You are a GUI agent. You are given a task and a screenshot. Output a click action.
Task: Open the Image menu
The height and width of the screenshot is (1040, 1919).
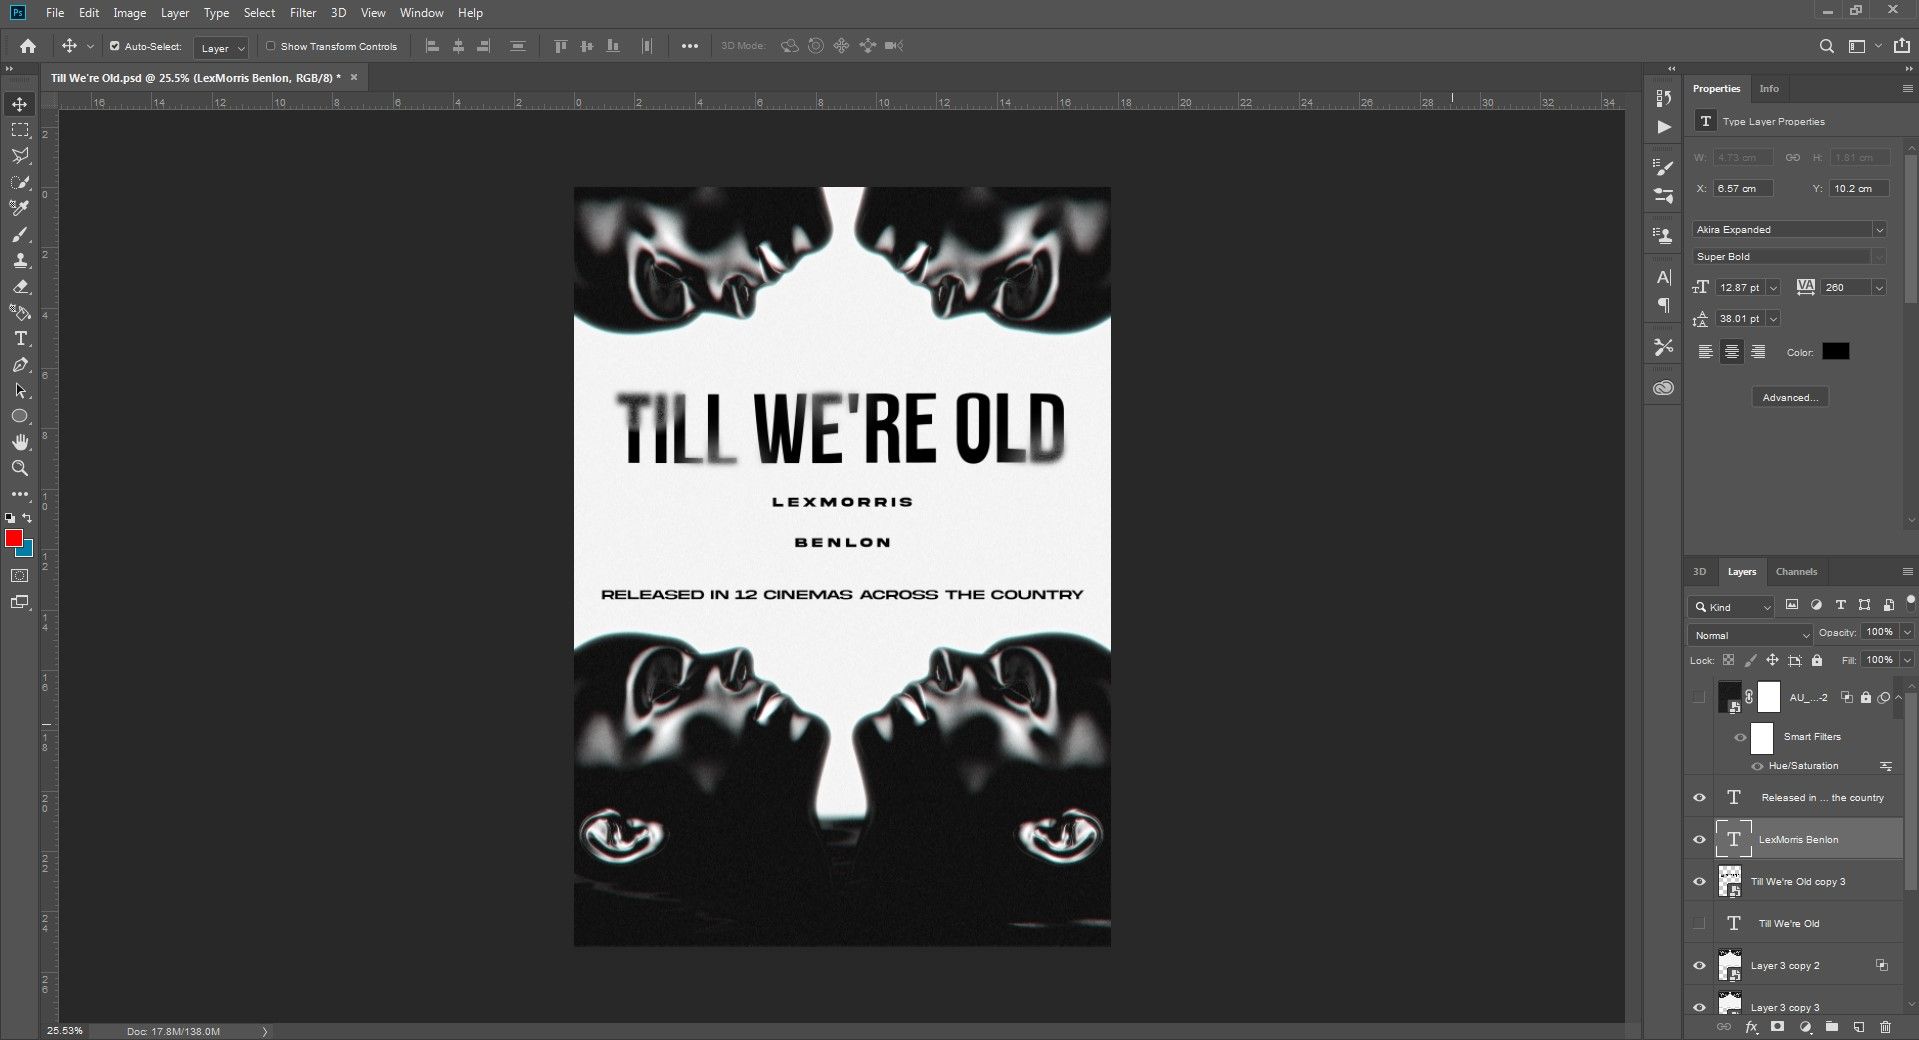click(129, 13)
